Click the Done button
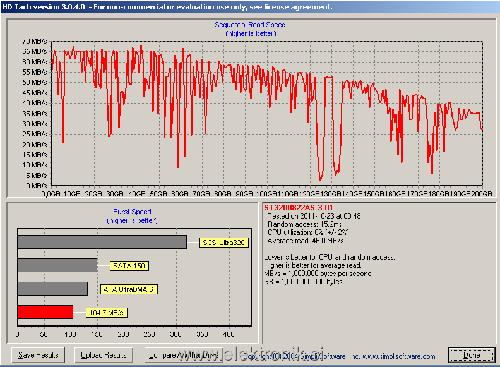Screen dimensions: 500x367 tap(472, 355)
